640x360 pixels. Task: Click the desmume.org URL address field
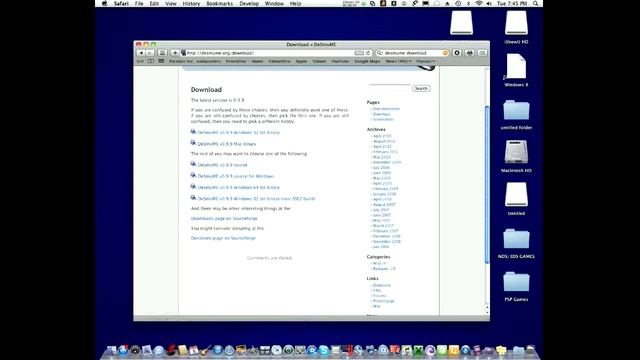269,53
